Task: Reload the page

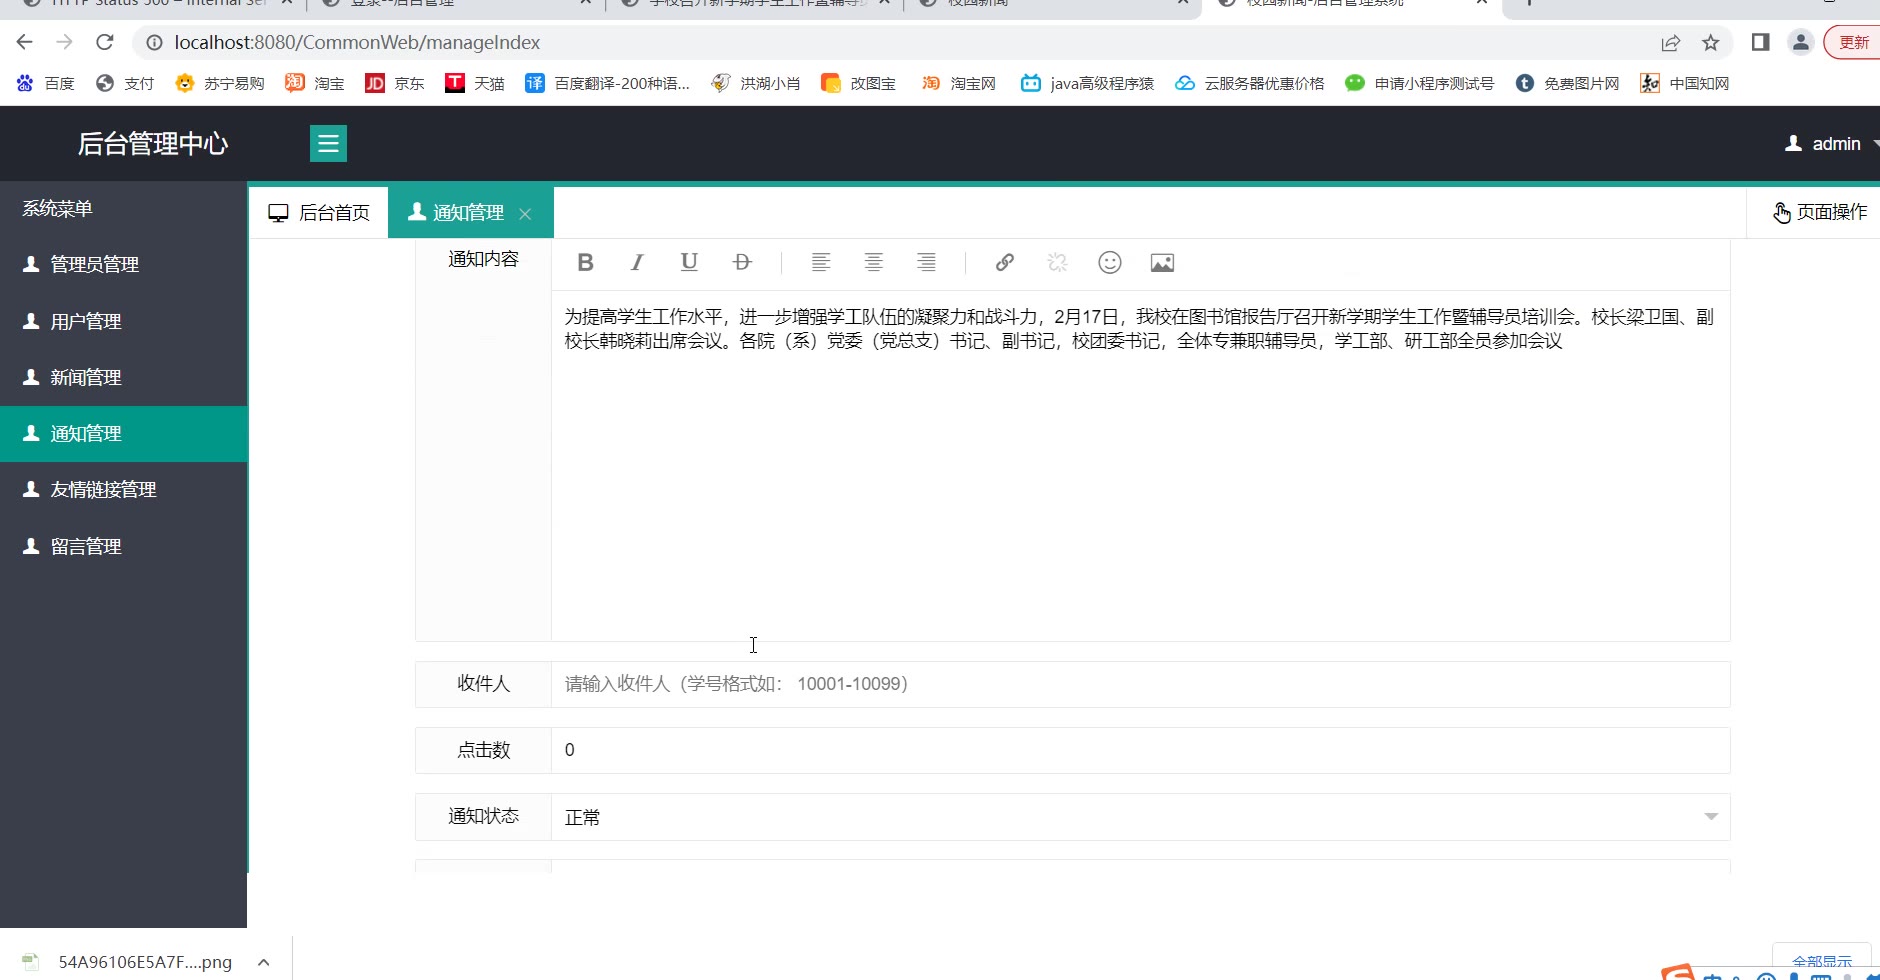Action: 105,42
